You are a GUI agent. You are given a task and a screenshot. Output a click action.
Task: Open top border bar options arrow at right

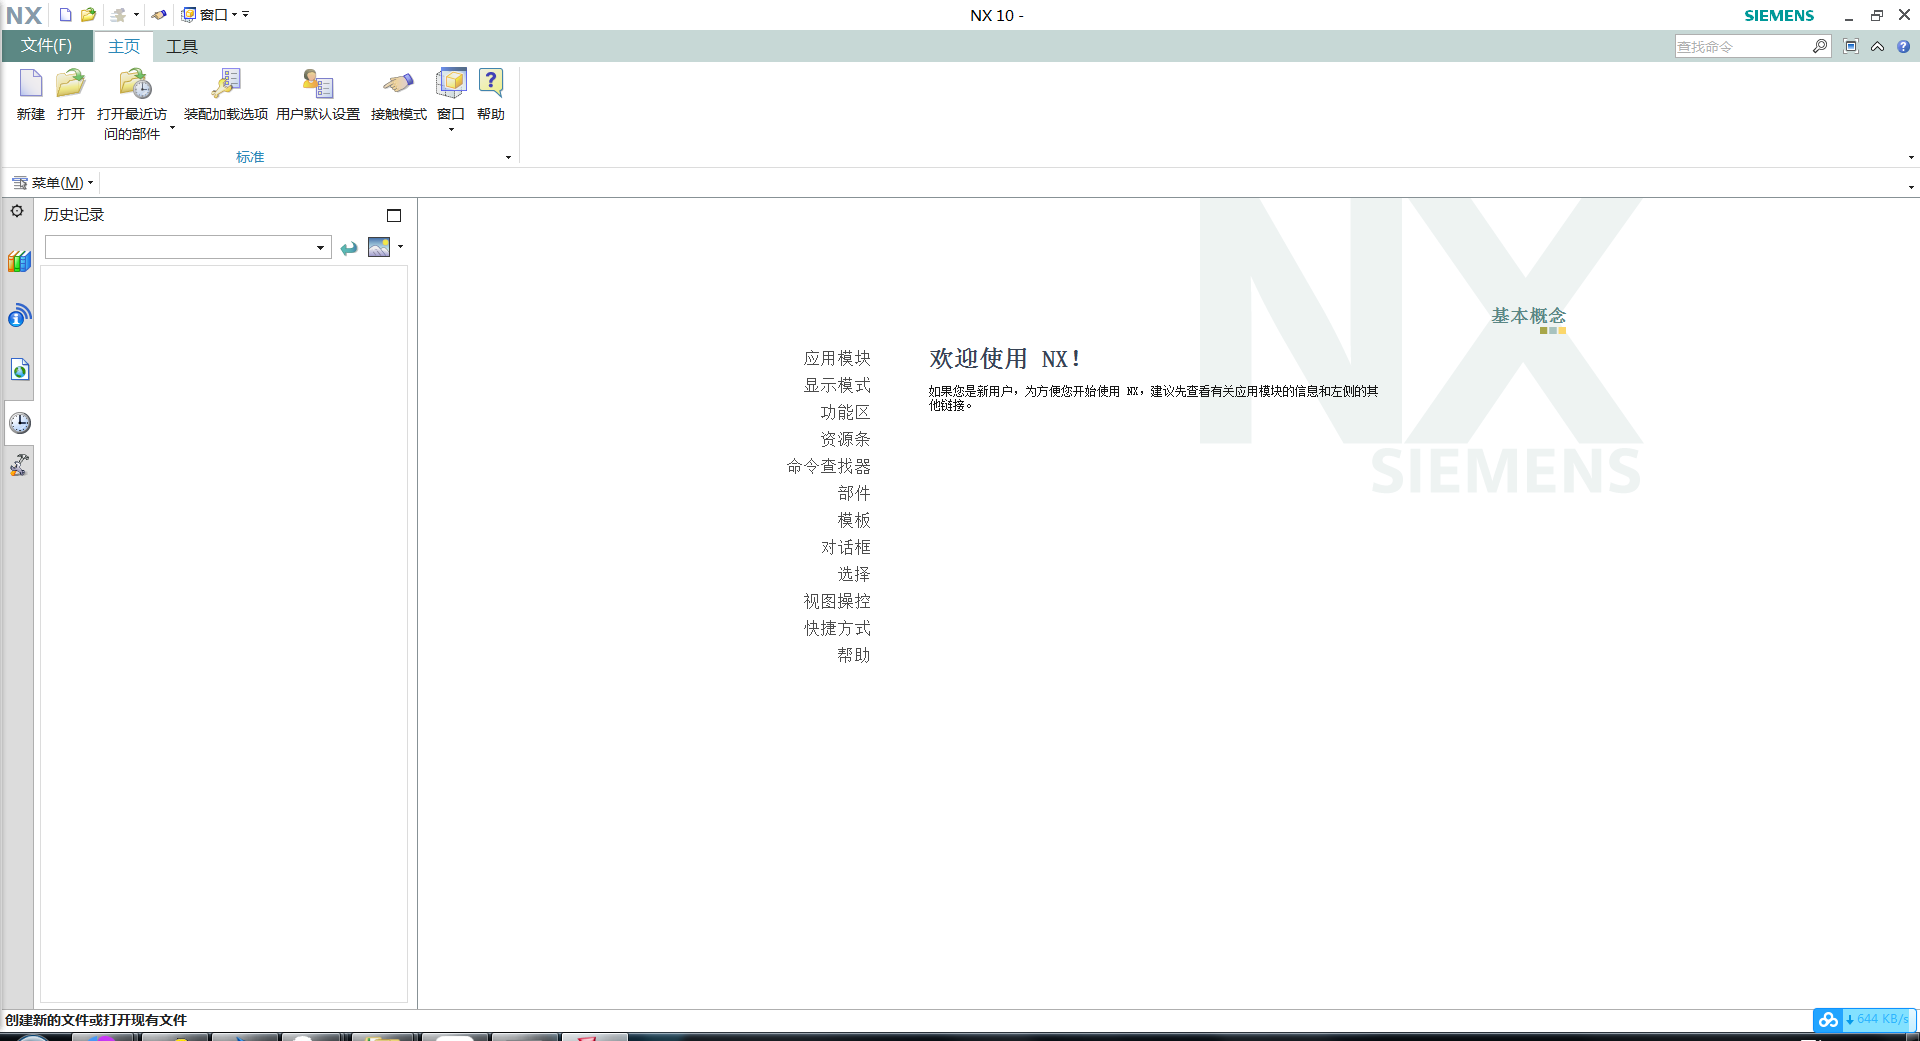[x=1911, y=187]
